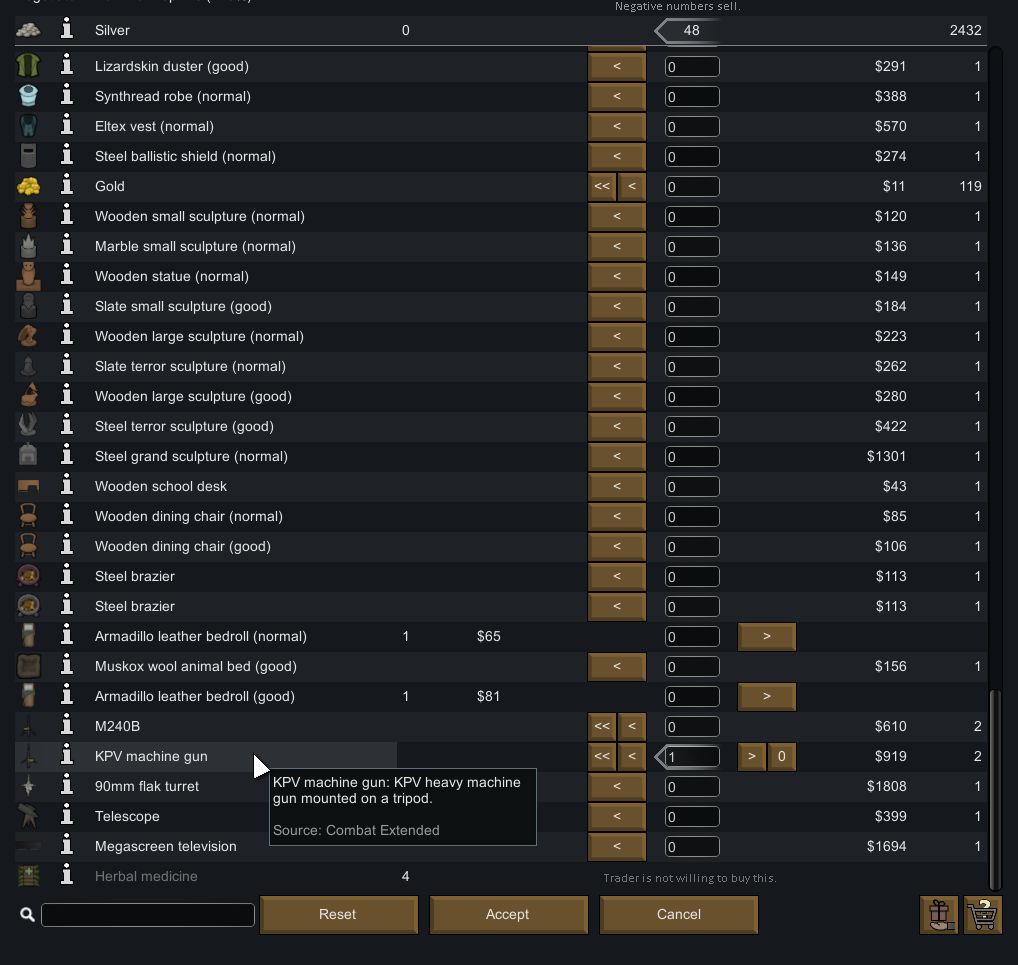Cancel the trade
Image resolution: width=1018 pixels, height=965 pixels.
tap(678, 914)
